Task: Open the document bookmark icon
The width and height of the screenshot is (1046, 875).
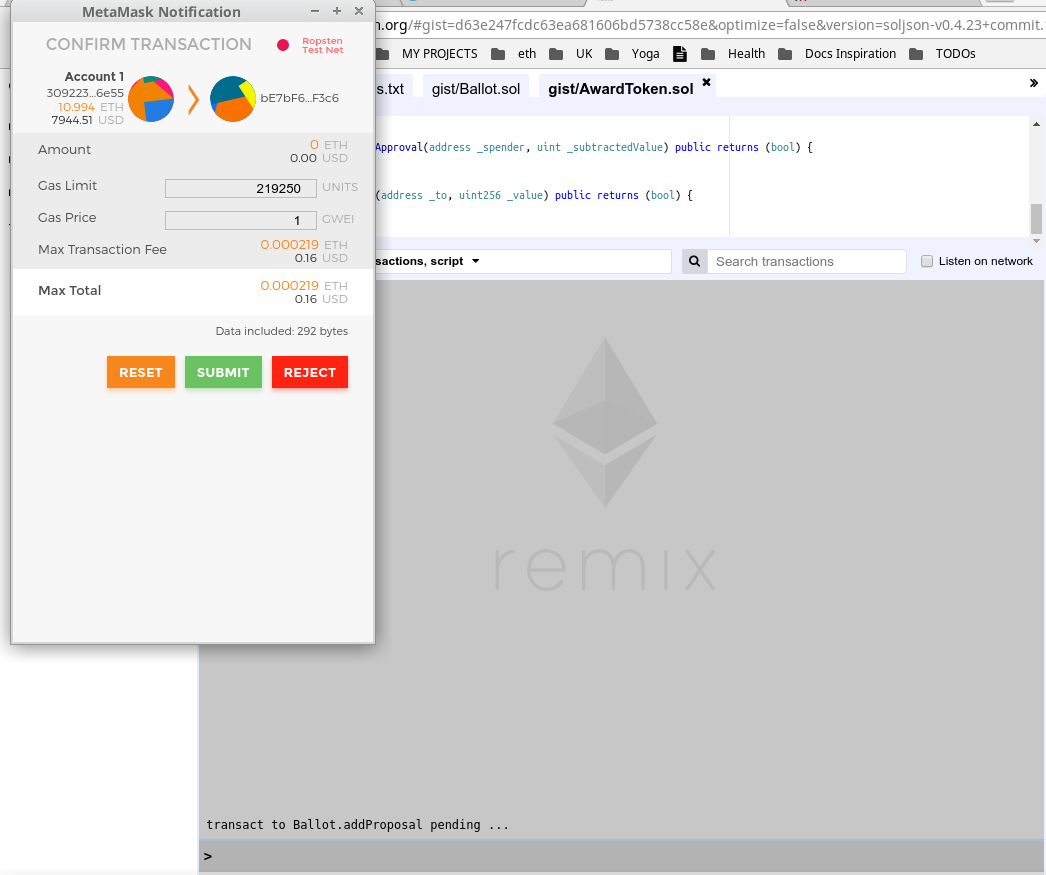Action: 680,54
